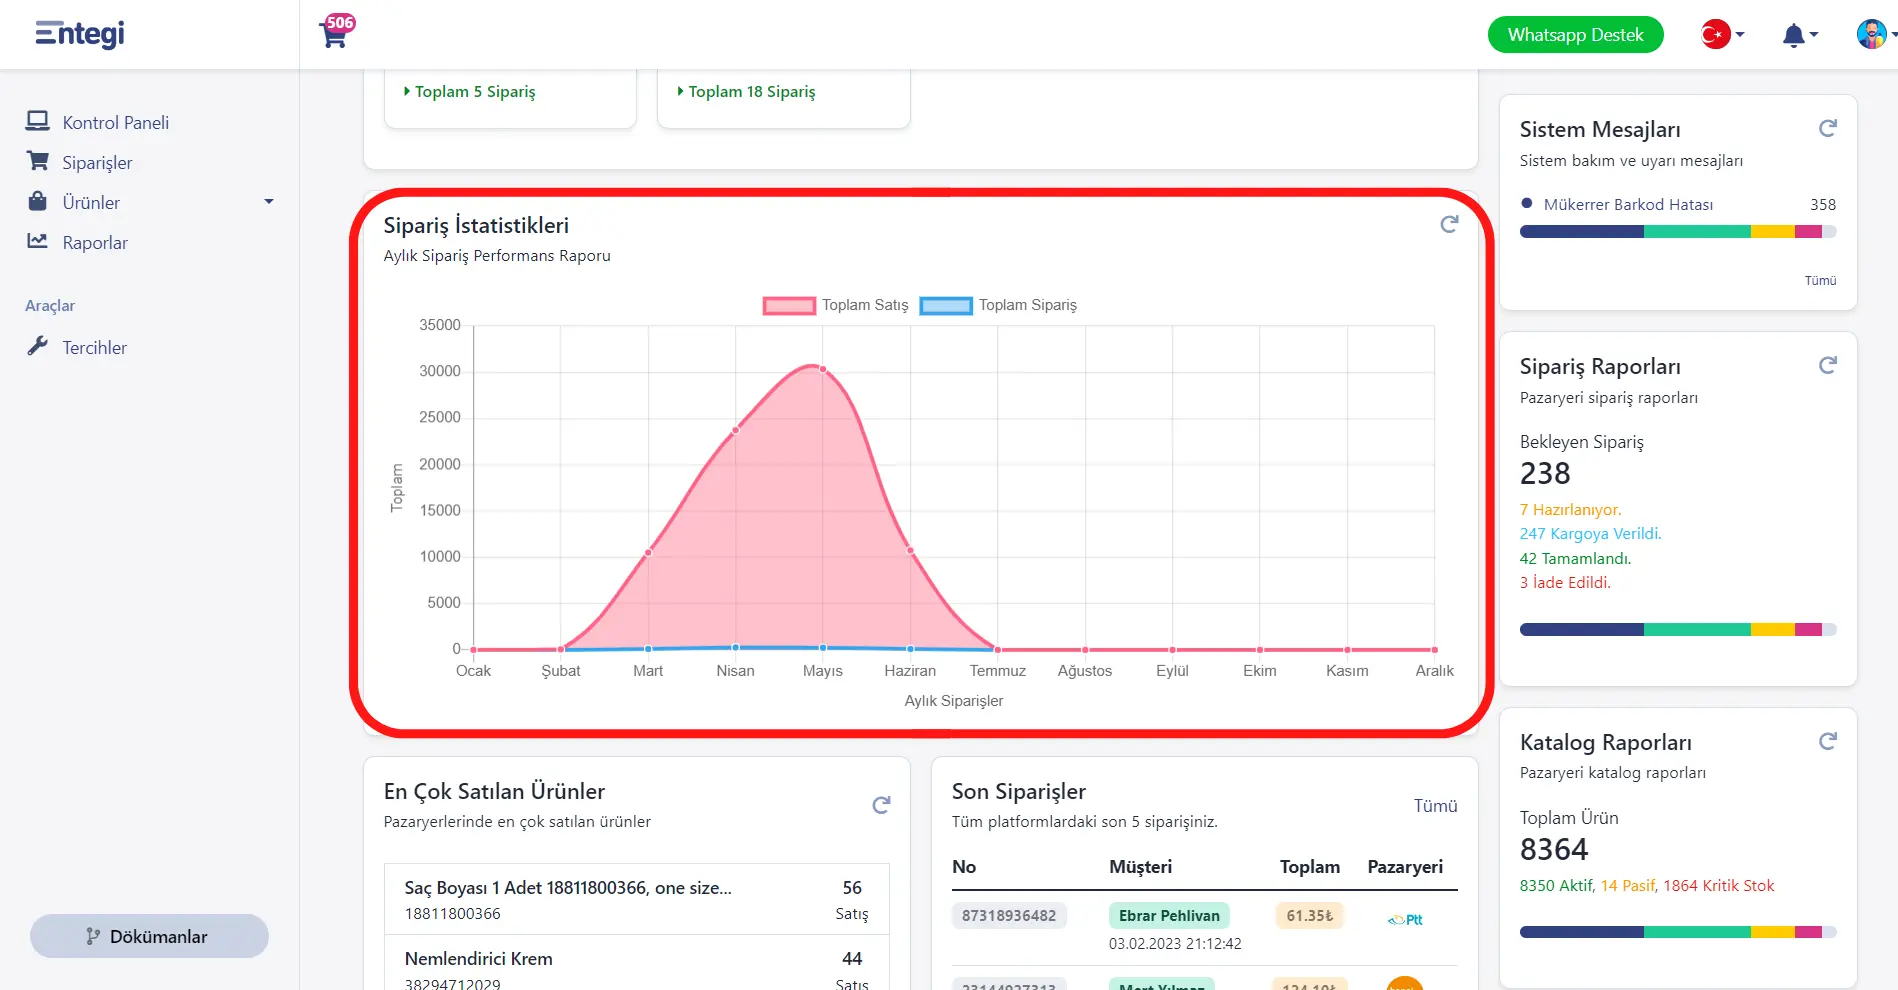
Task: Open Ürünler sidebar item
Action: pyautogui.click(x=91, y=203)
